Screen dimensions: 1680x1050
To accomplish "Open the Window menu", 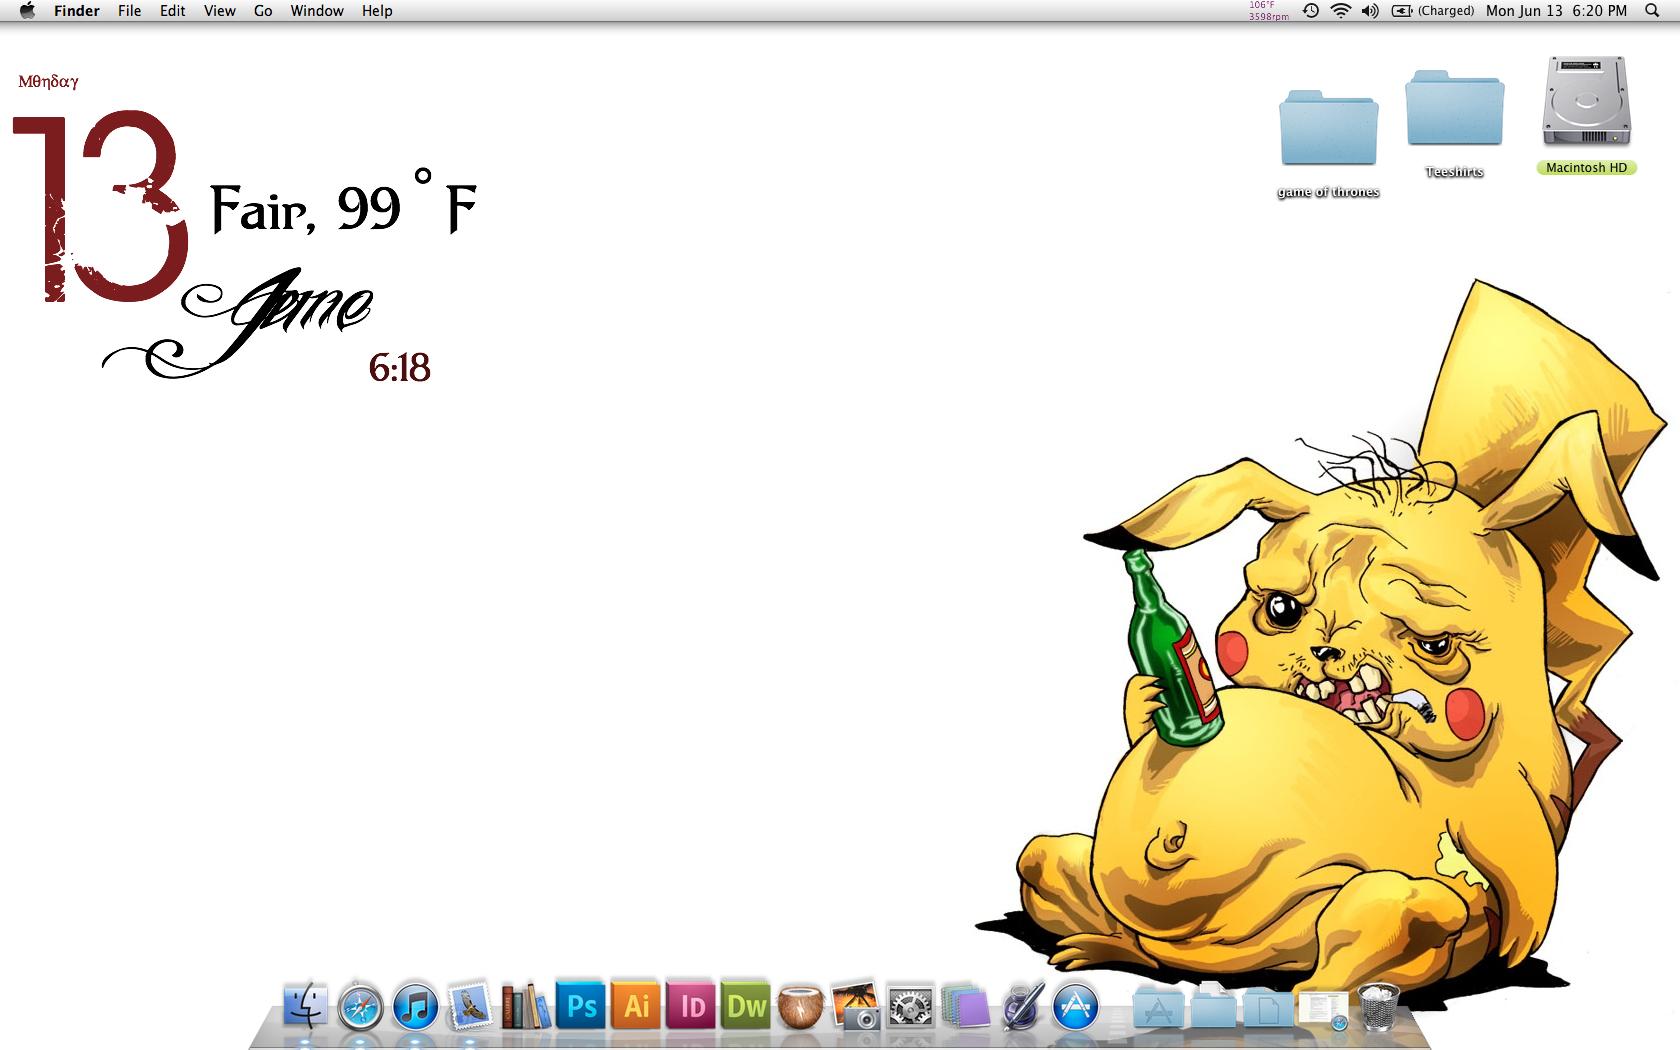I will point(317,11).
